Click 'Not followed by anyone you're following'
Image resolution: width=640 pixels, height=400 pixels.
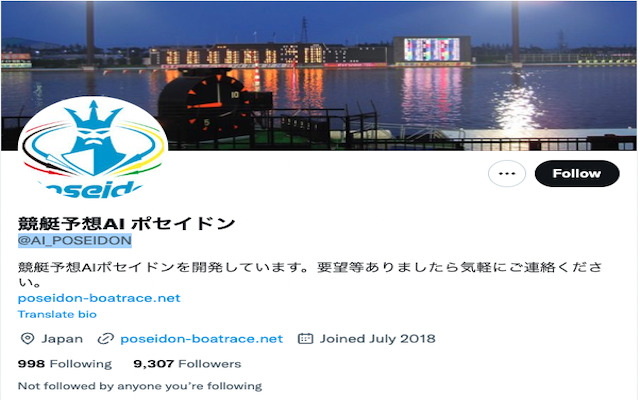coord(140,386)
